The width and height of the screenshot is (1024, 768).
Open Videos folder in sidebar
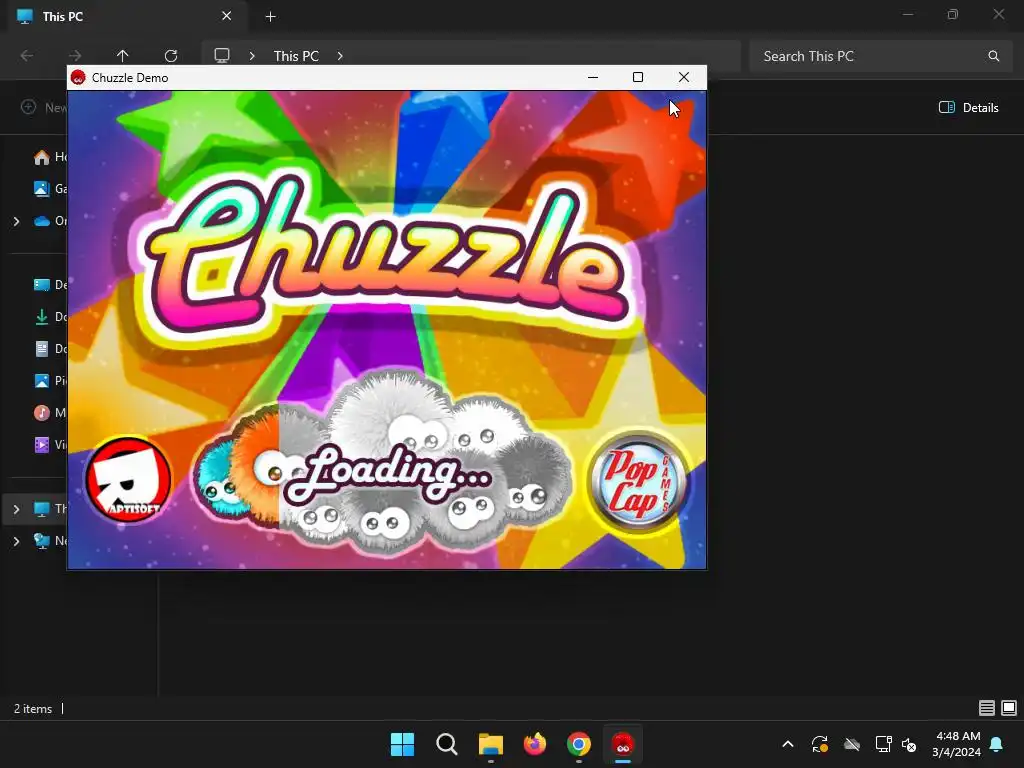(50, 445)
